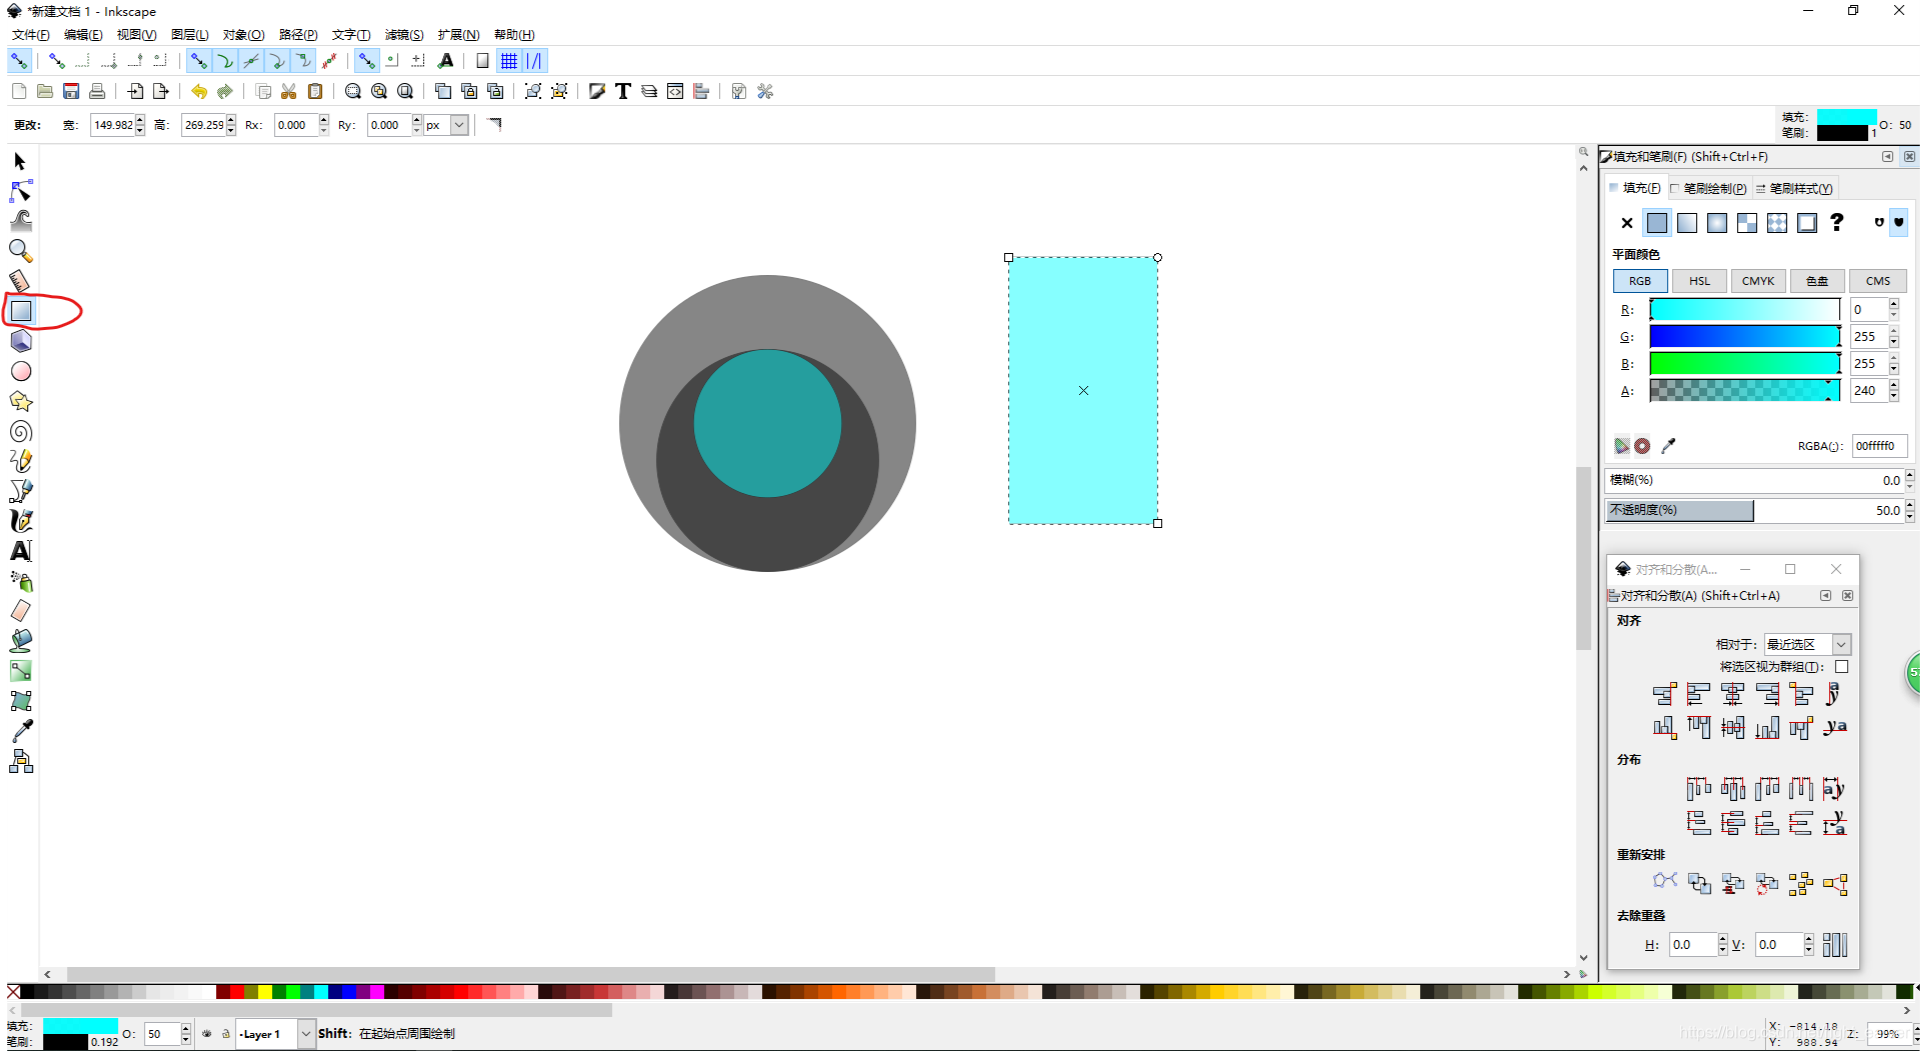Increase the status bar O opacity spinner

185,1028
